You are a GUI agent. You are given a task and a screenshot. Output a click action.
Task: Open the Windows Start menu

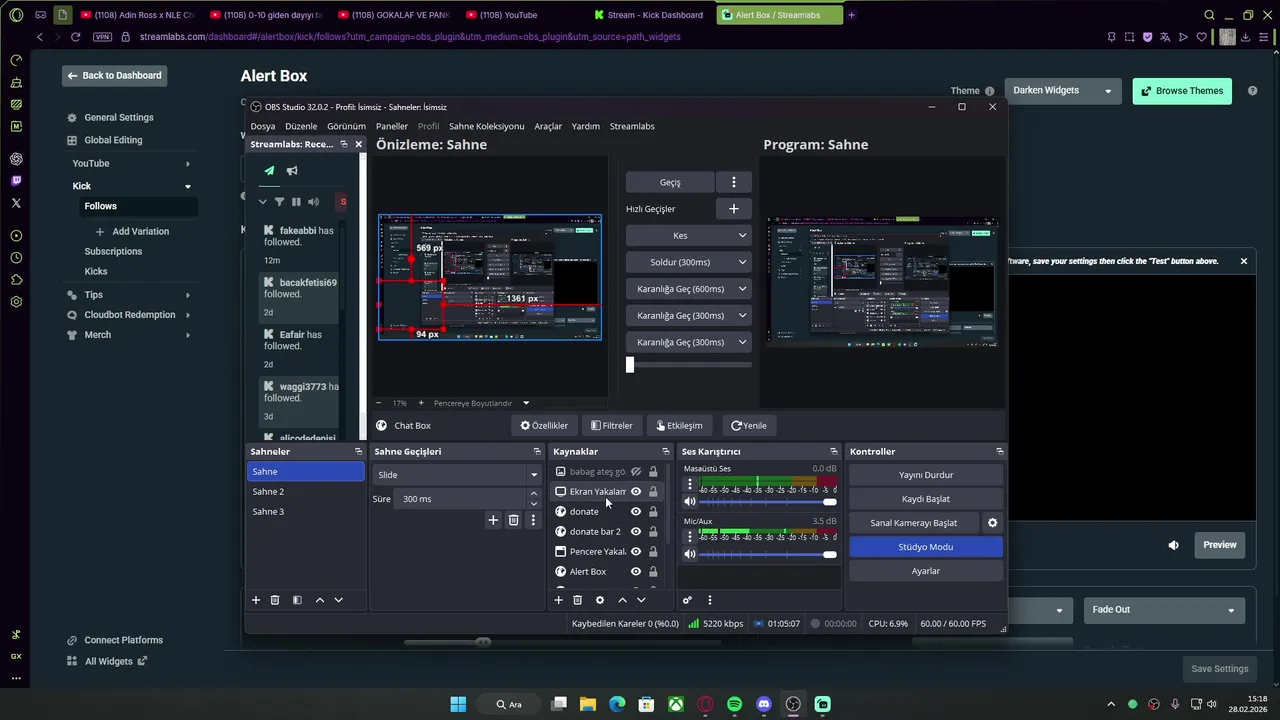tap(458, 704)
